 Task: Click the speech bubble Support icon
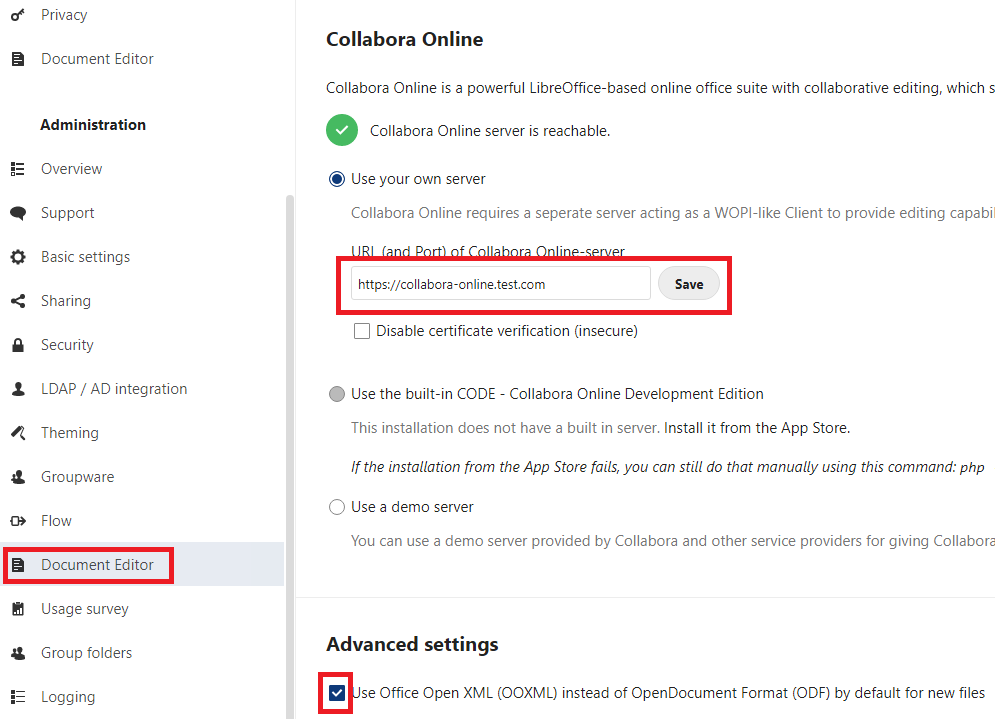pyautogui.click(x=18, y=213)
